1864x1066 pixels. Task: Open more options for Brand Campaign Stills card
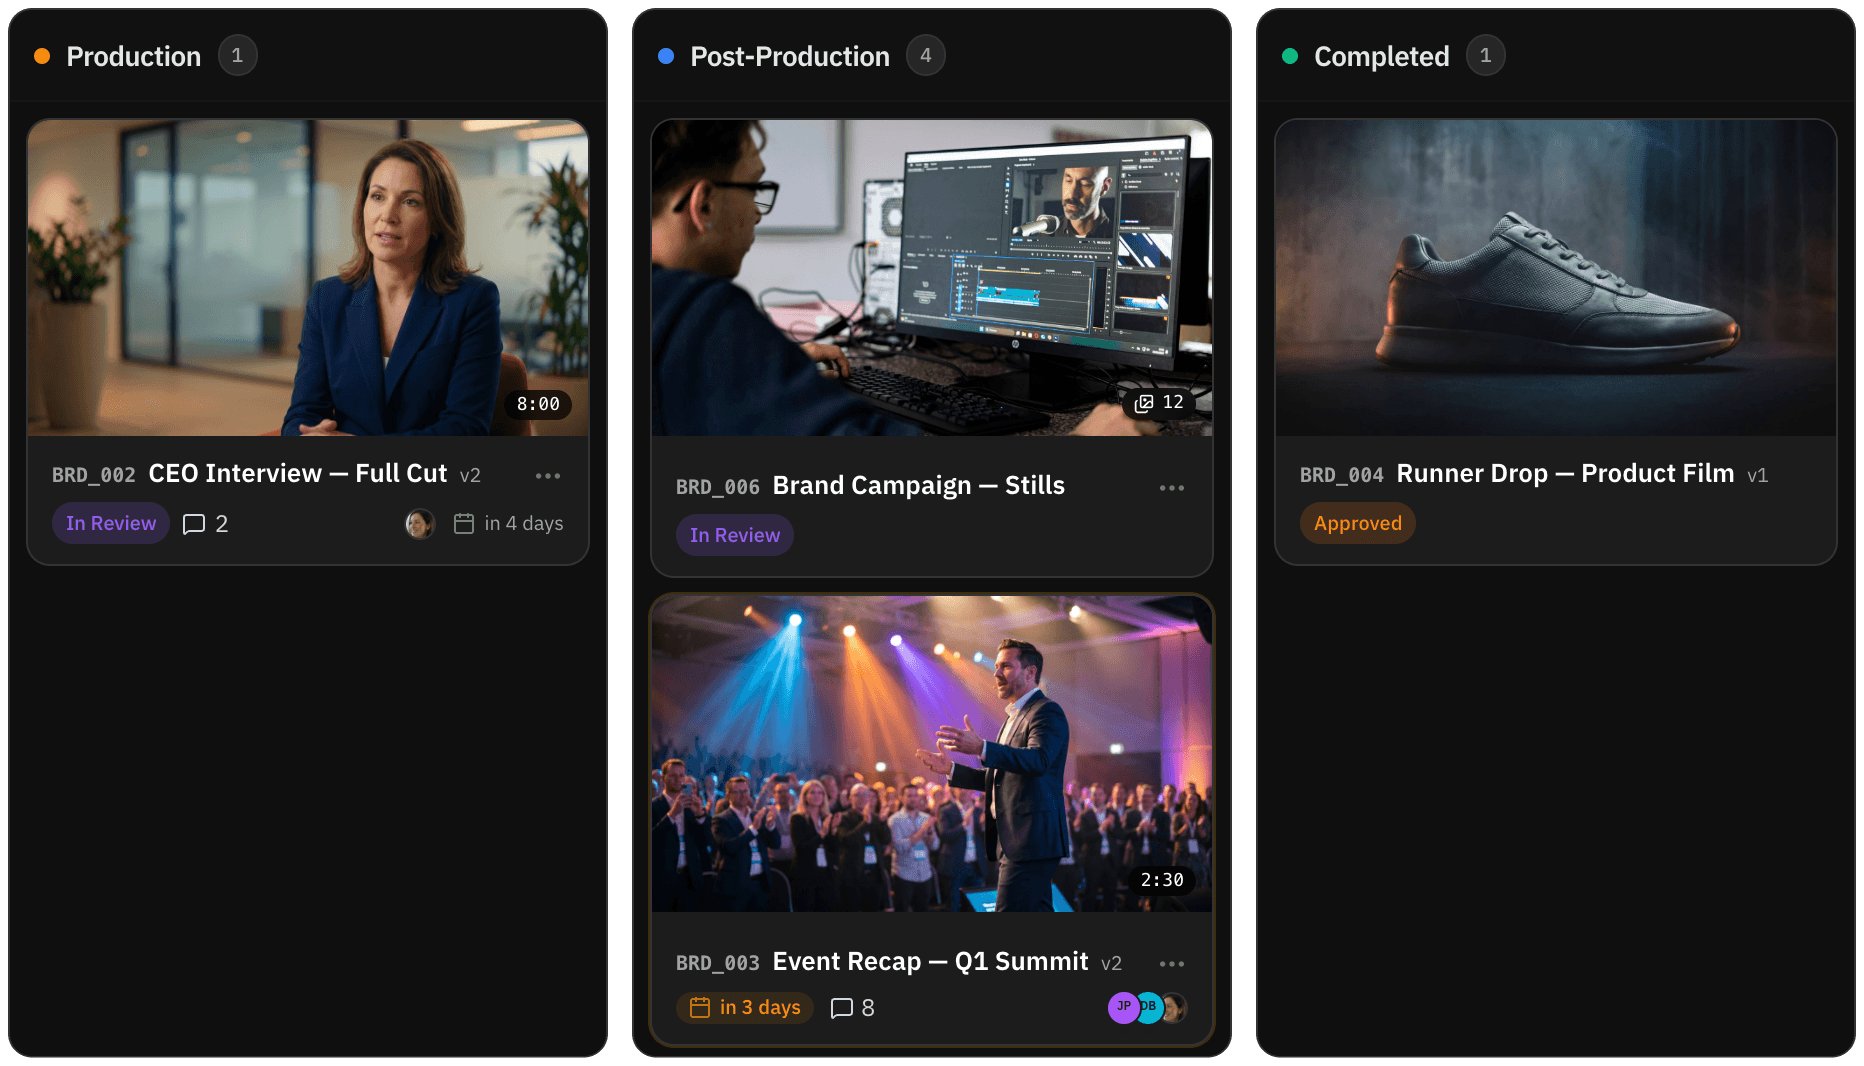click(1172, 488)
